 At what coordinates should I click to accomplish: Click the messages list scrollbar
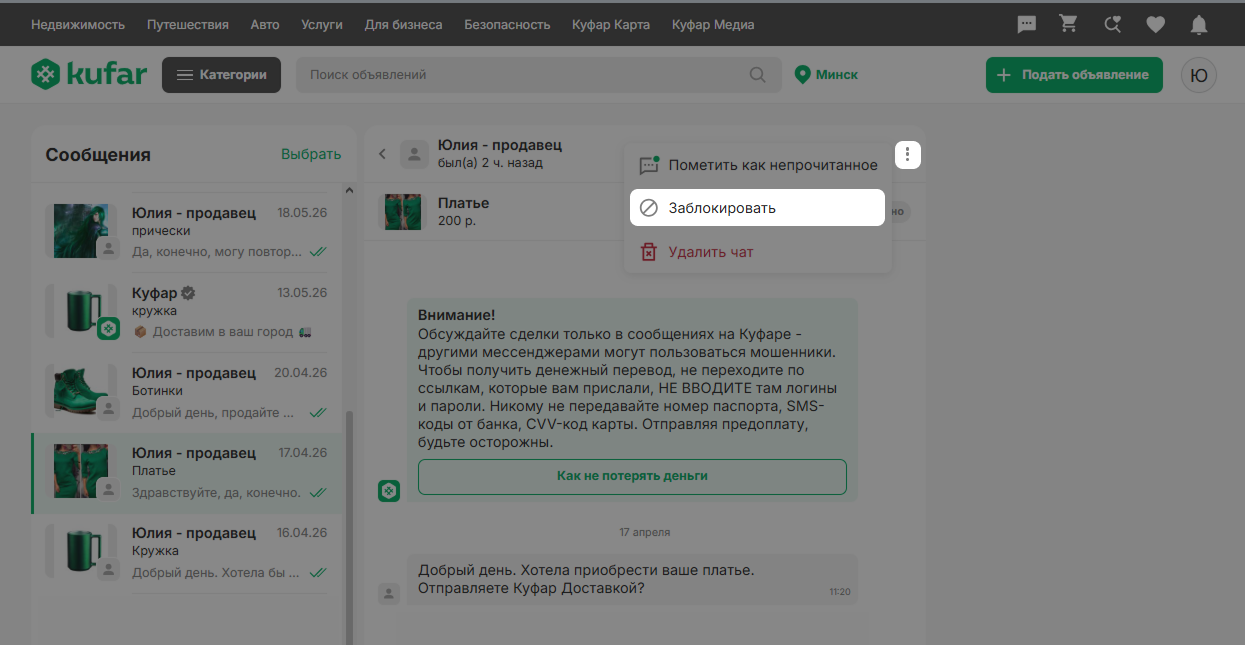pyautogui.click(x=349, y=528)
